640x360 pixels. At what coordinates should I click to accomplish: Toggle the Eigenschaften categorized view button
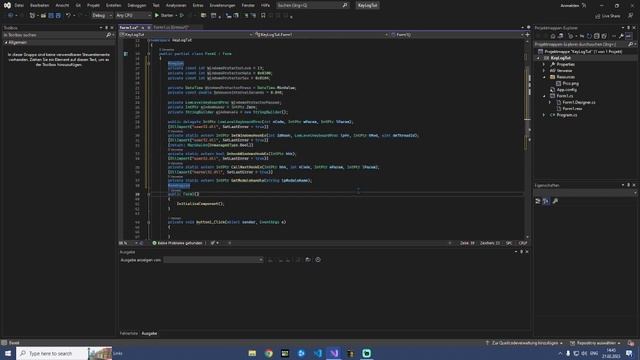click(x=538, y=201)
